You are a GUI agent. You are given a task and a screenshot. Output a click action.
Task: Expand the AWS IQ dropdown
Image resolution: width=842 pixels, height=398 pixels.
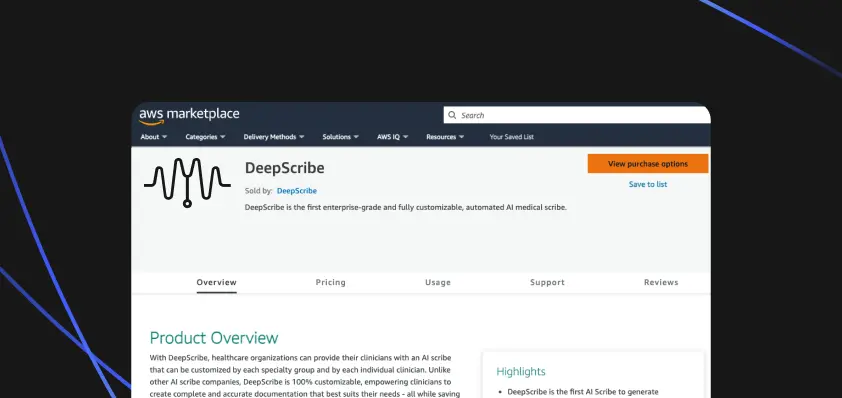[393, 137]
